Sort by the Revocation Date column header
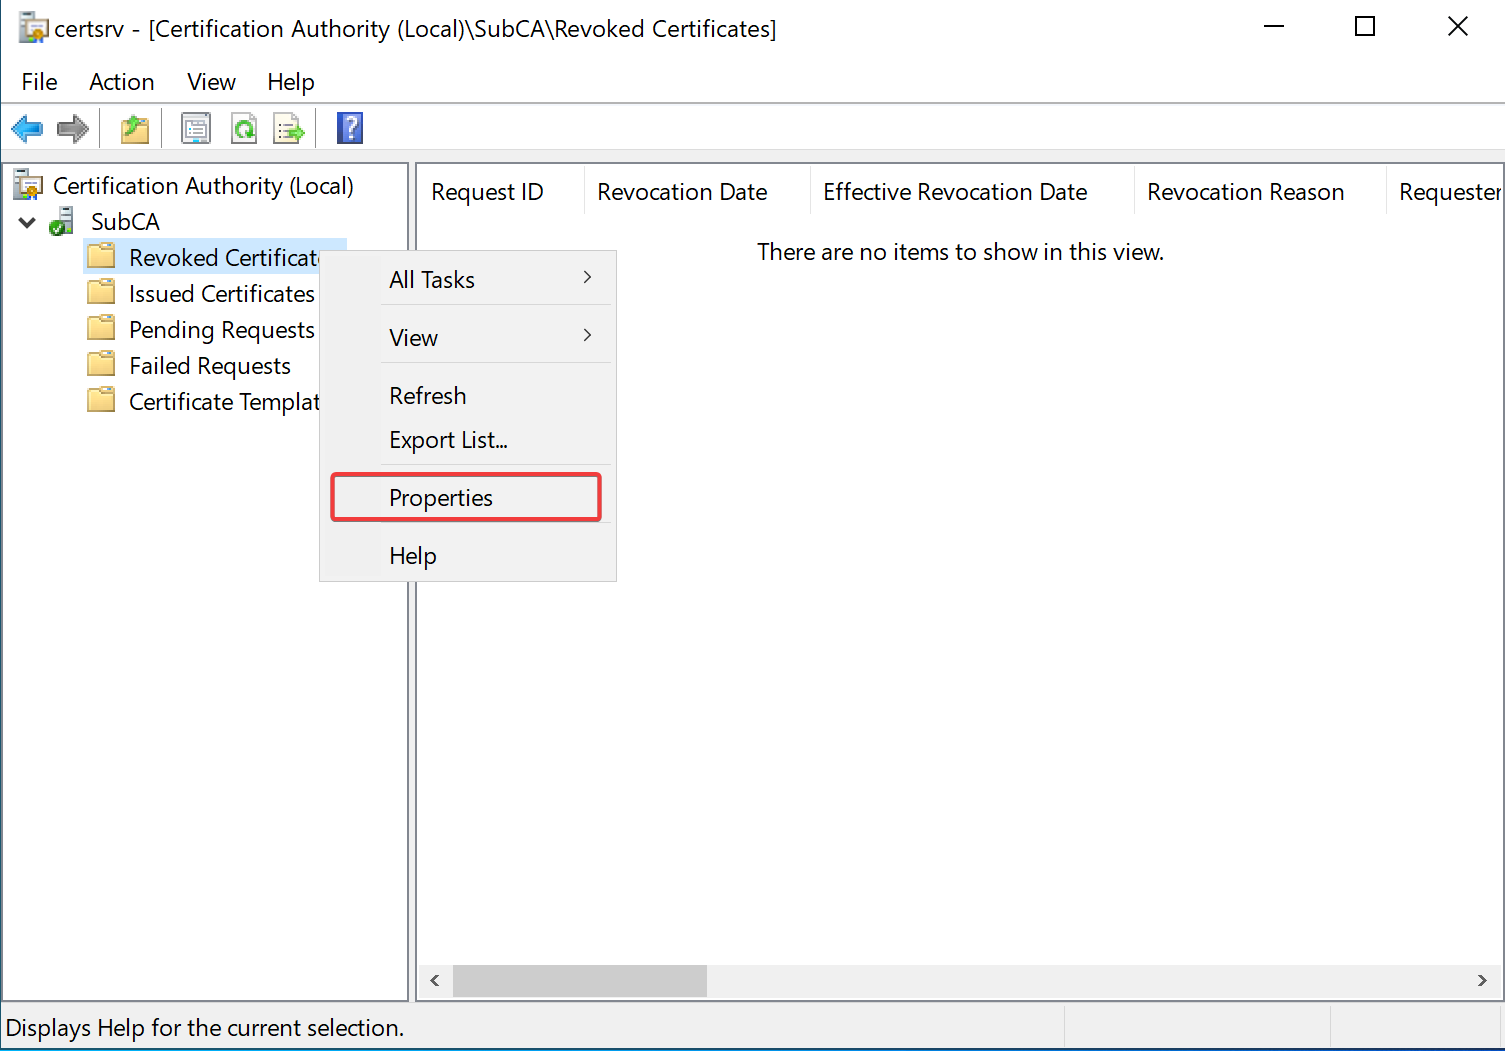1505x1051 pixels. click(682, 192)
